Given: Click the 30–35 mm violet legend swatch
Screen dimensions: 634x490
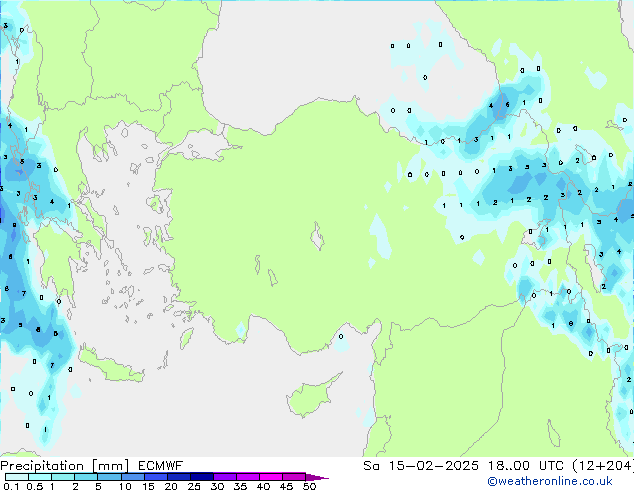Looking at the screenshot, I should (225, 477).
